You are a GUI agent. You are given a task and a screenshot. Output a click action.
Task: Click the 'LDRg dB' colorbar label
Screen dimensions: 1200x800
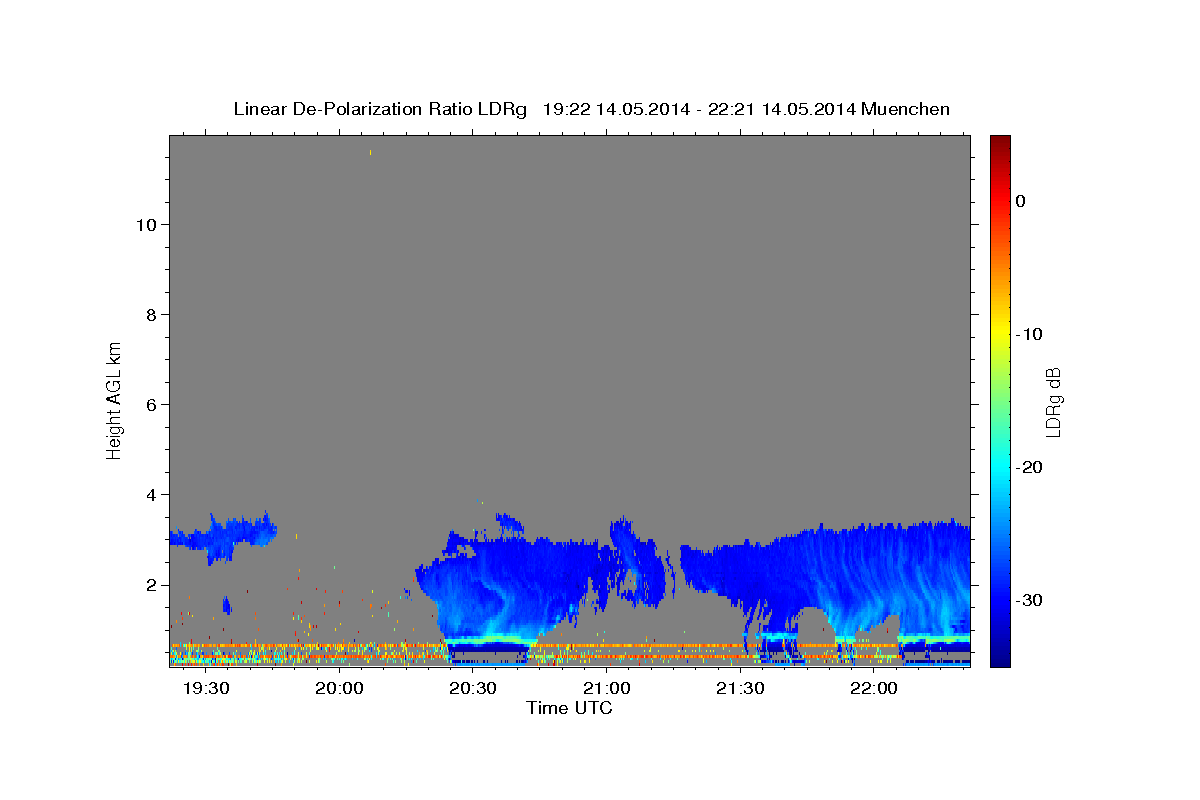point(1053,402)
